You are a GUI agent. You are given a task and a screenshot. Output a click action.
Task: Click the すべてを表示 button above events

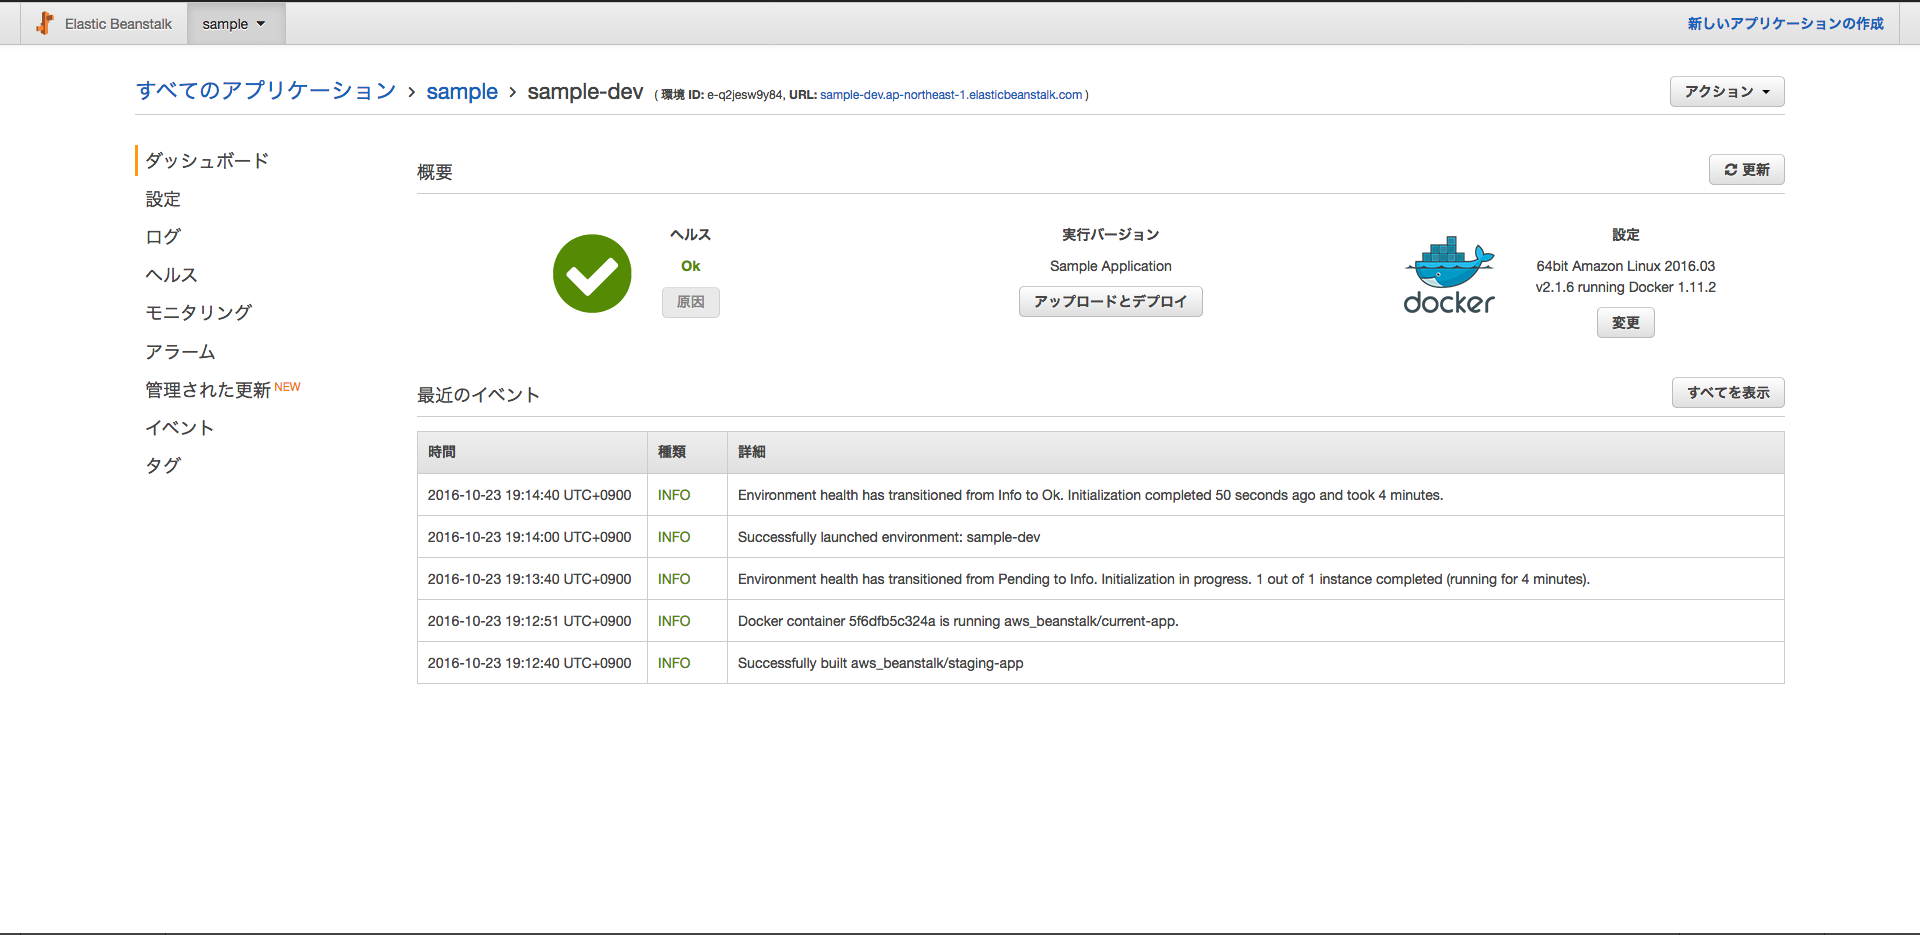(x=1727, y=392)
